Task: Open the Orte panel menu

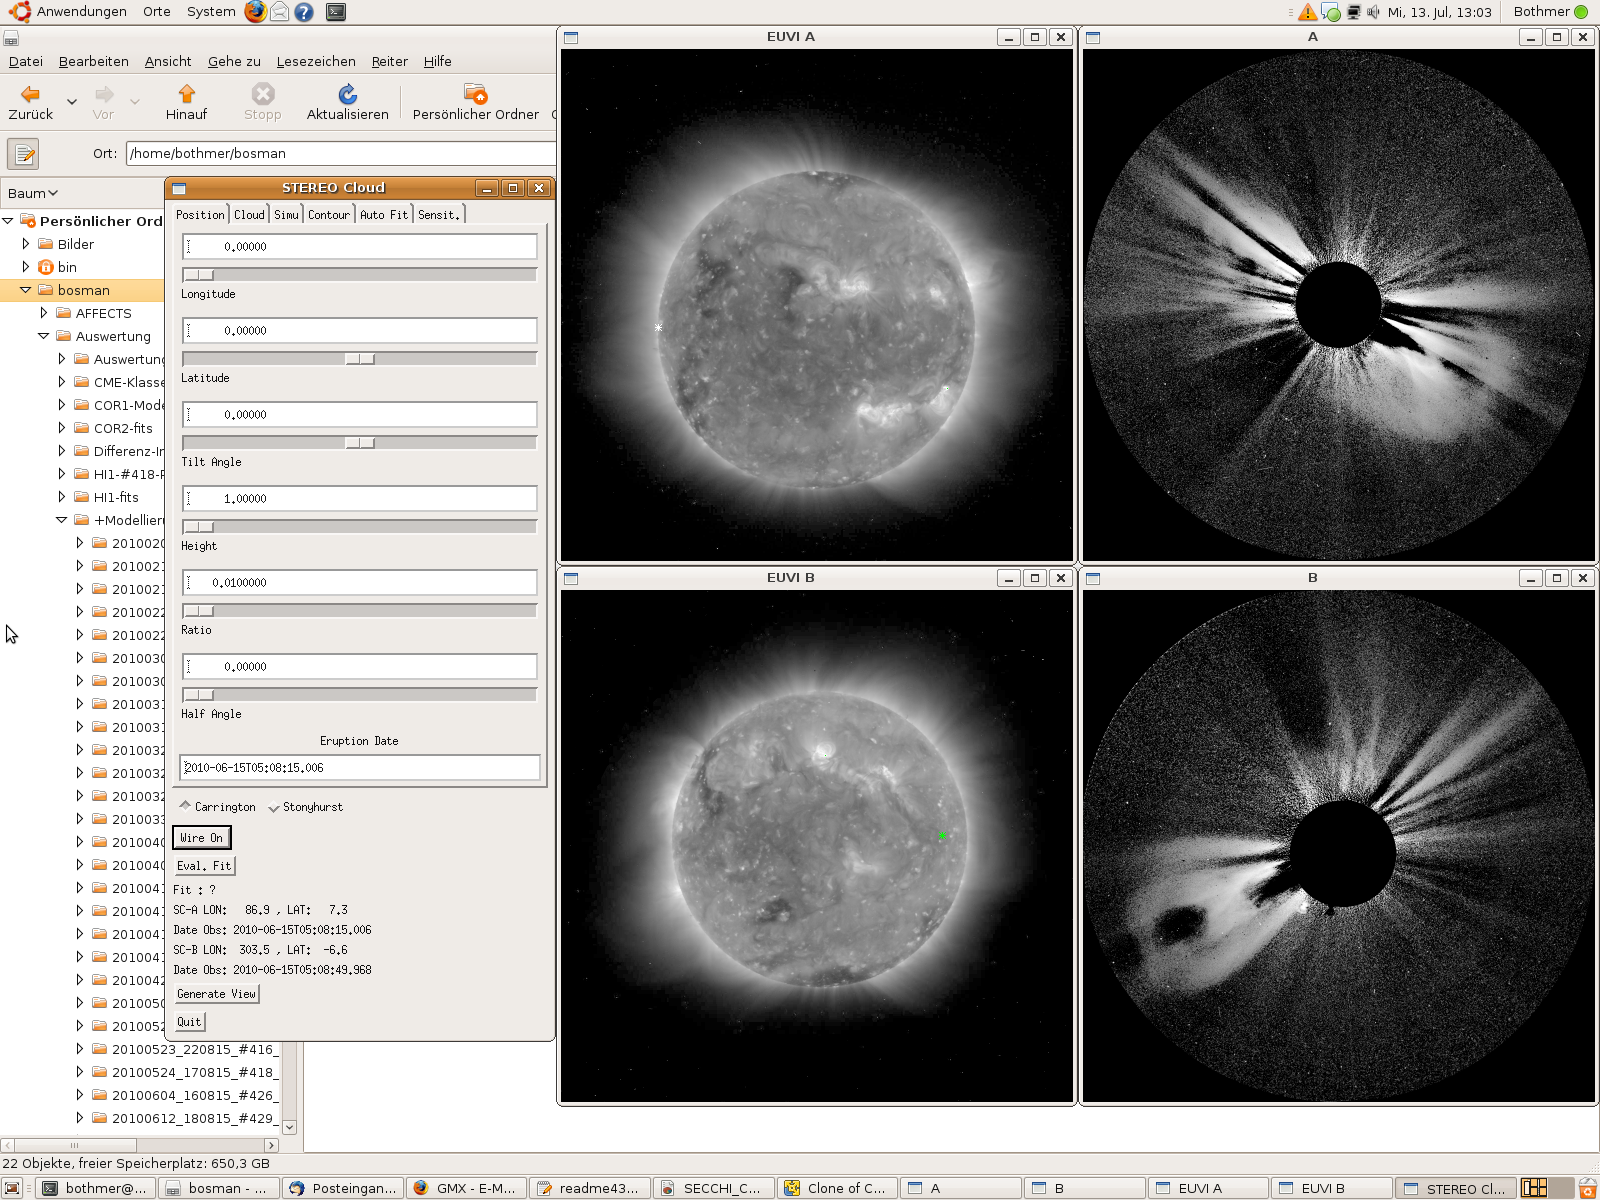Action: point(157,12)
